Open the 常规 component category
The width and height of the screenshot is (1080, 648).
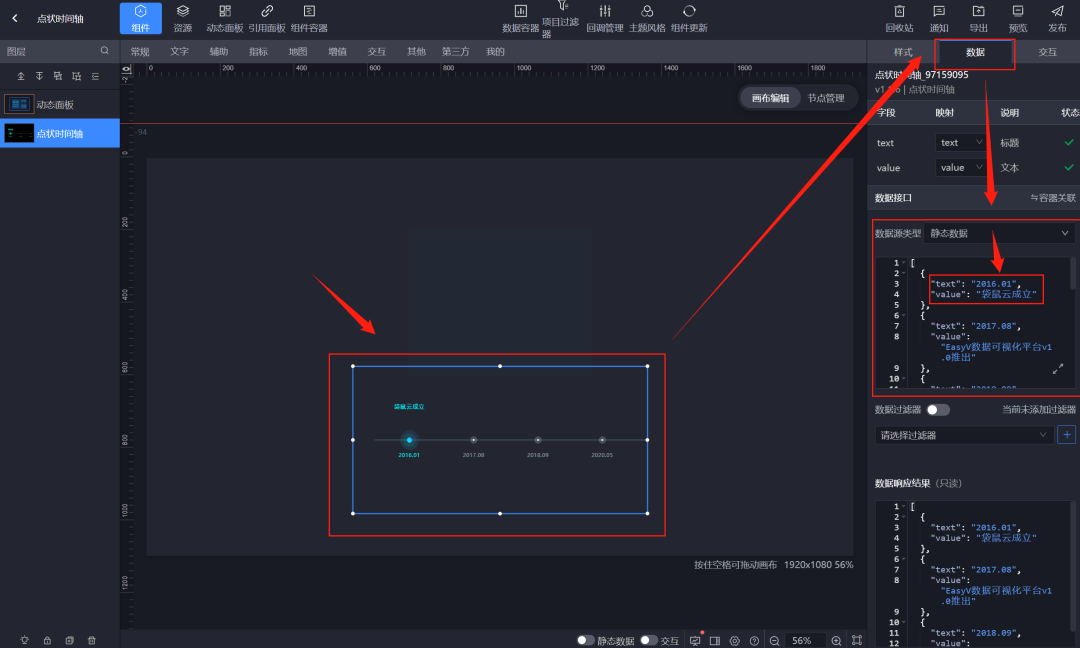point(140,52)
